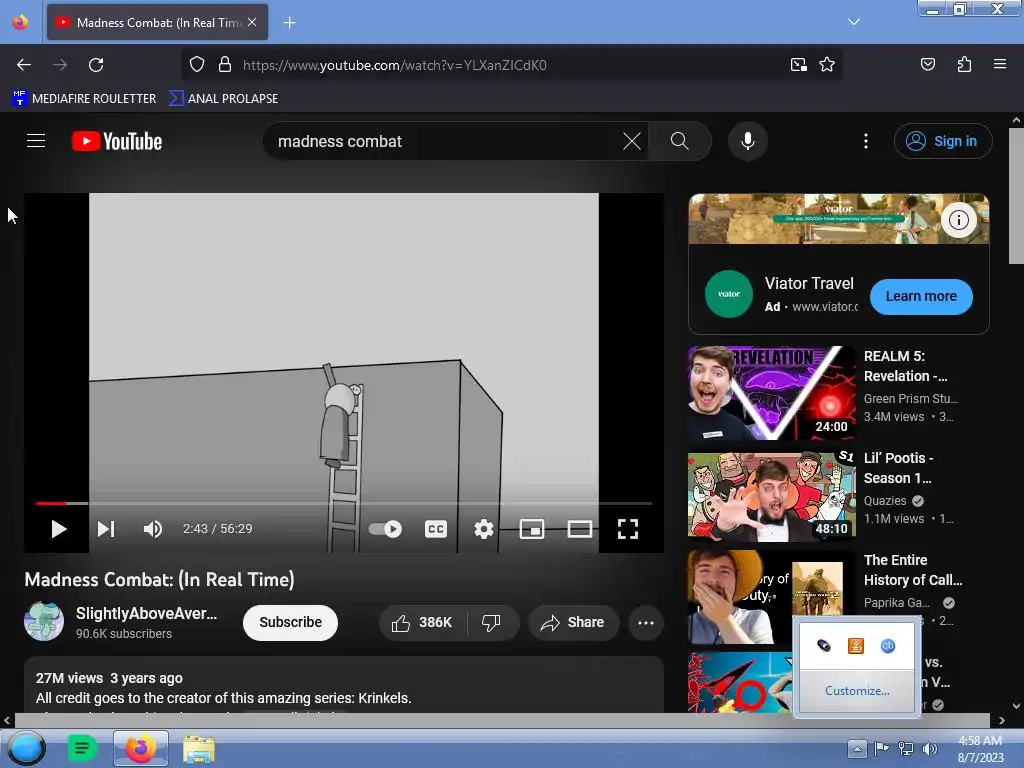Close the Madness Combat tab
The image size is (1024, 768).
[x=252, y=22]
